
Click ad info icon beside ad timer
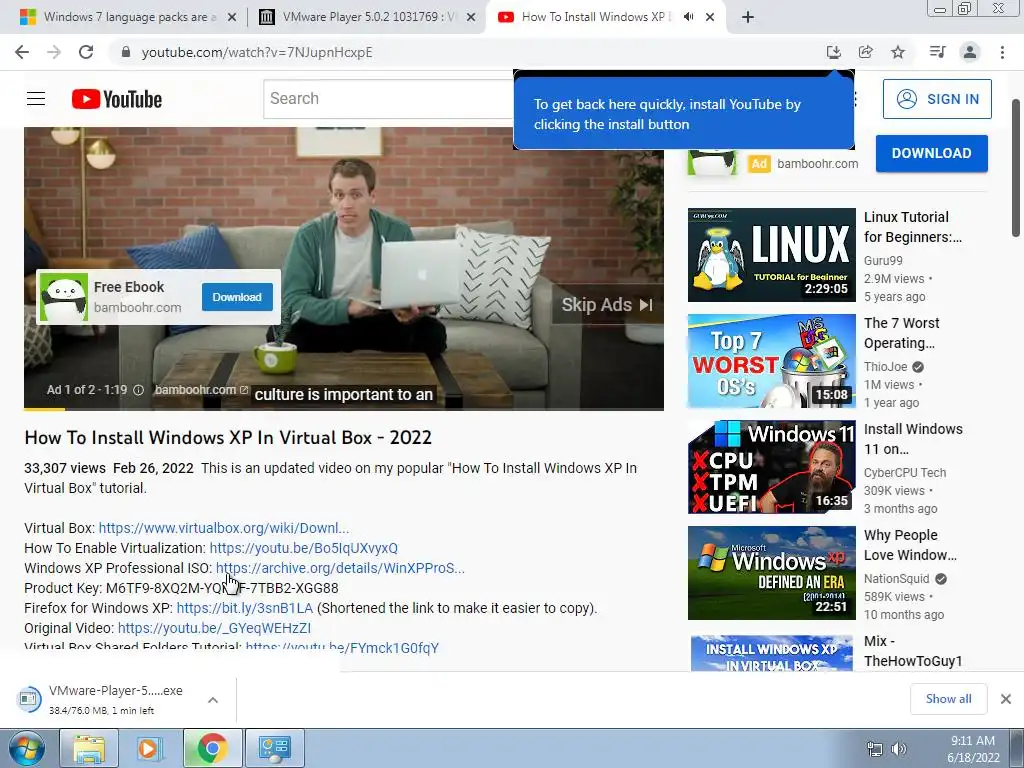click(138, 390)
